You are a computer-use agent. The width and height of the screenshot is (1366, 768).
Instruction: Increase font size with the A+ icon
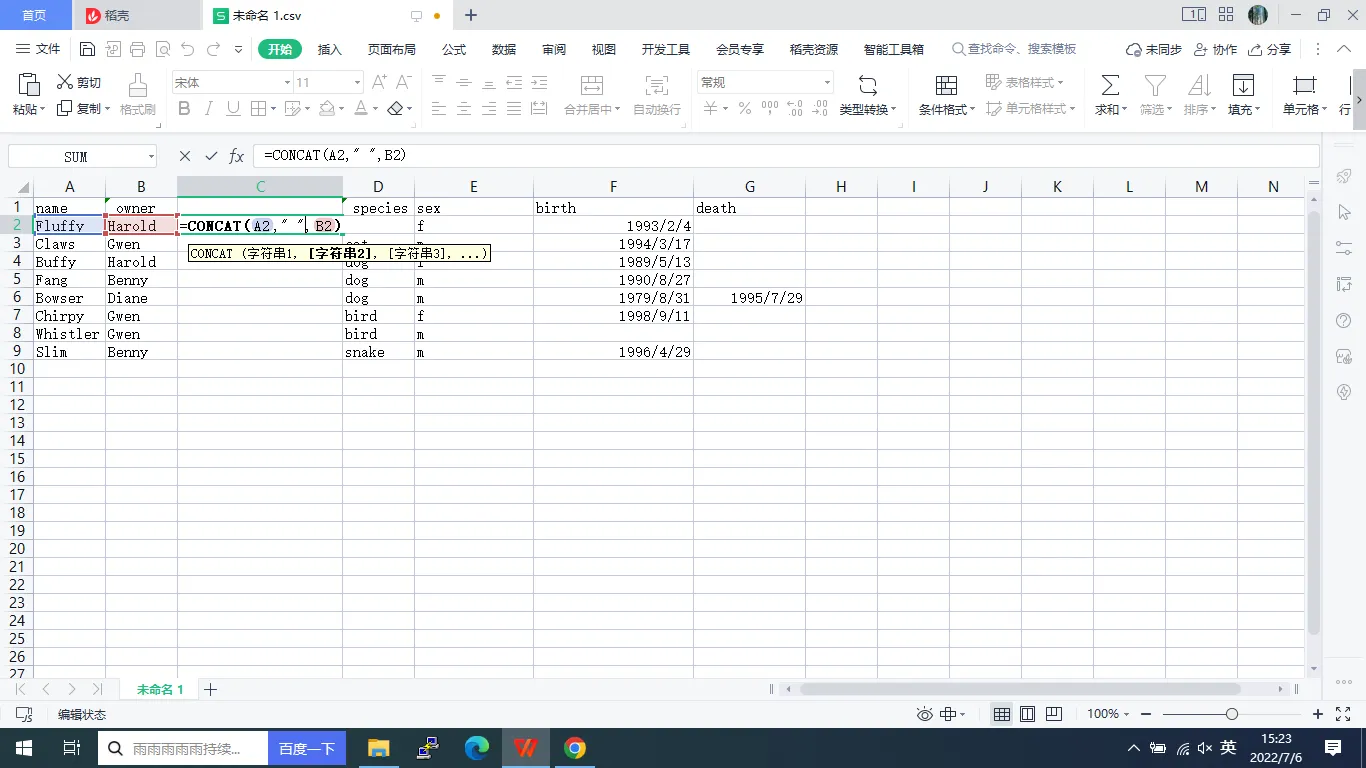tap(379, 82)
